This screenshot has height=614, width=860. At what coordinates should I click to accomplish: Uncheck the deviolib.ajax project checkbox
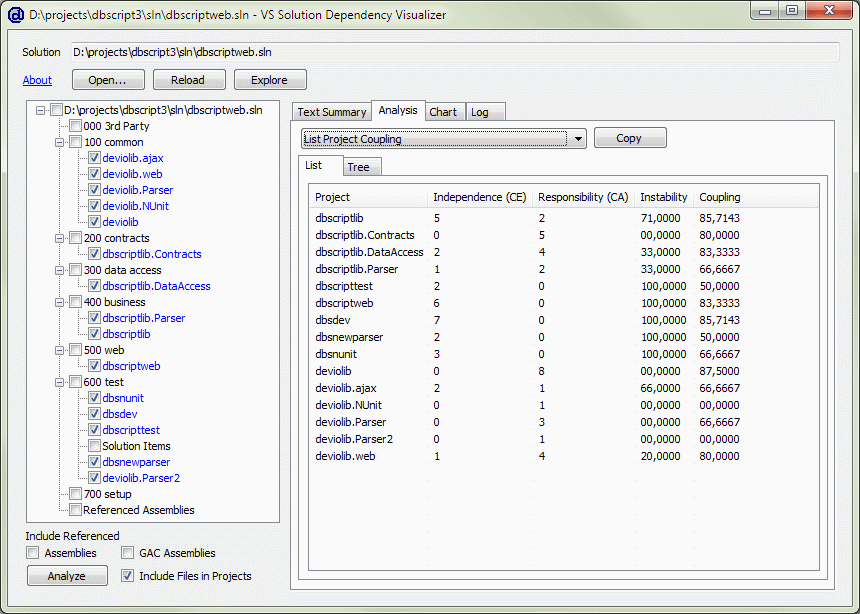[94, 158]
